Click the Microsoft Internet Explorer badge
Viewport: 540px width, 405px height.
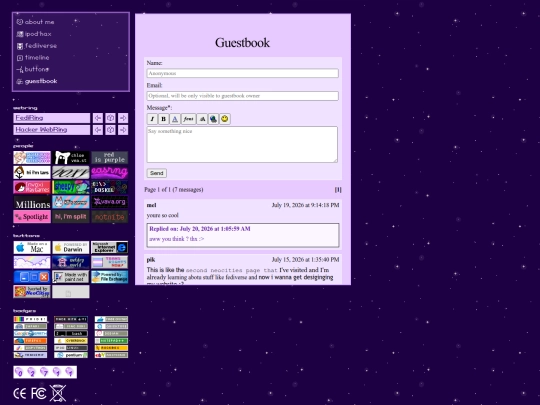[110, 247]
